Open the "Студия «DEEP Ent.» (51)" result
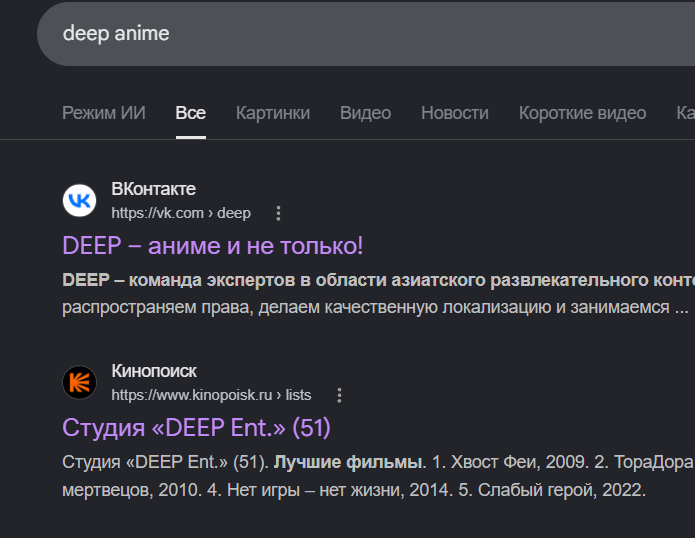695x538 pixels. coord(196,427)
